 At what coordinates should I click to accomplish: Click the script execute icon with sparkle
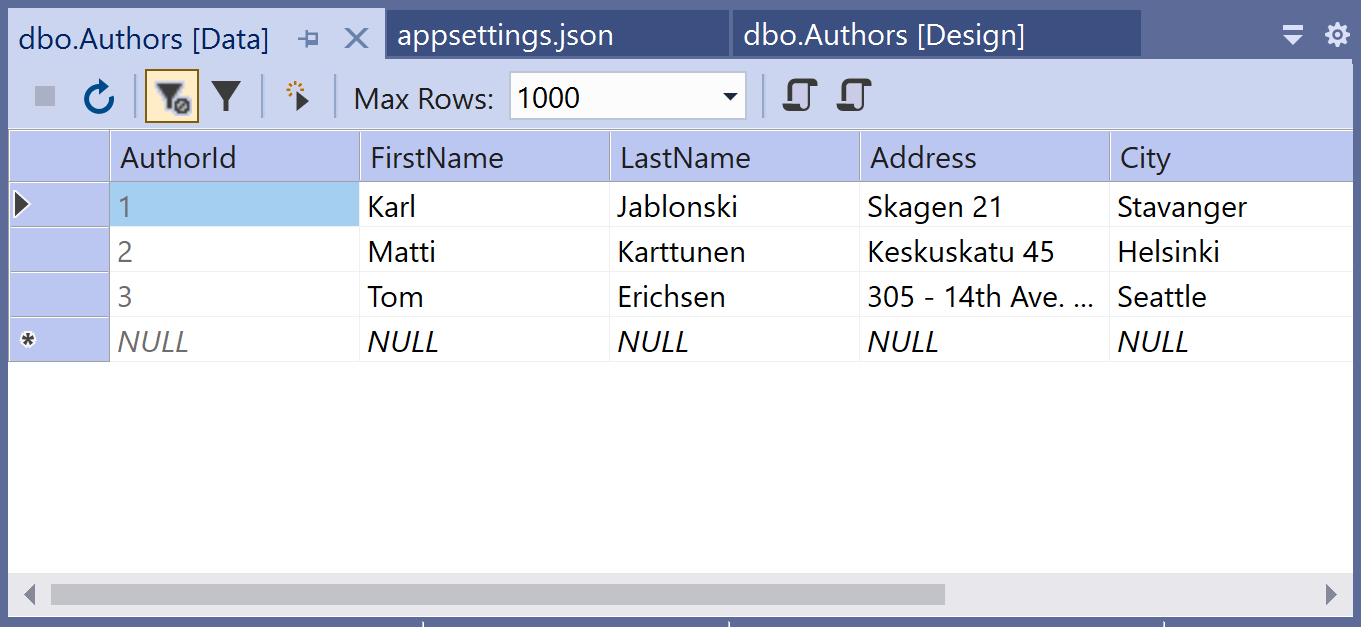[298, 97]
